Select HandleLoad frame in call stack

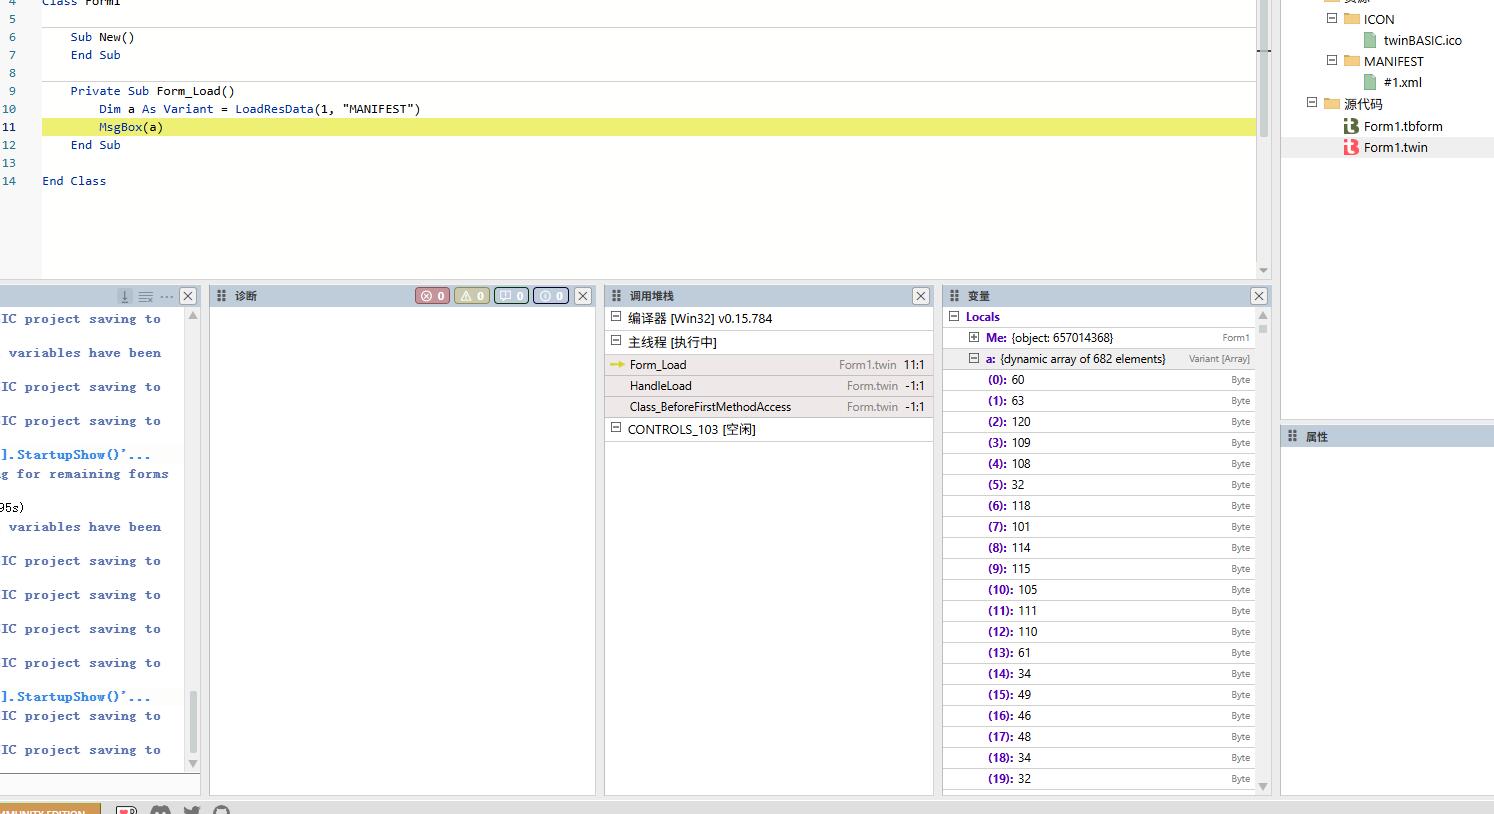click(660, 386)
